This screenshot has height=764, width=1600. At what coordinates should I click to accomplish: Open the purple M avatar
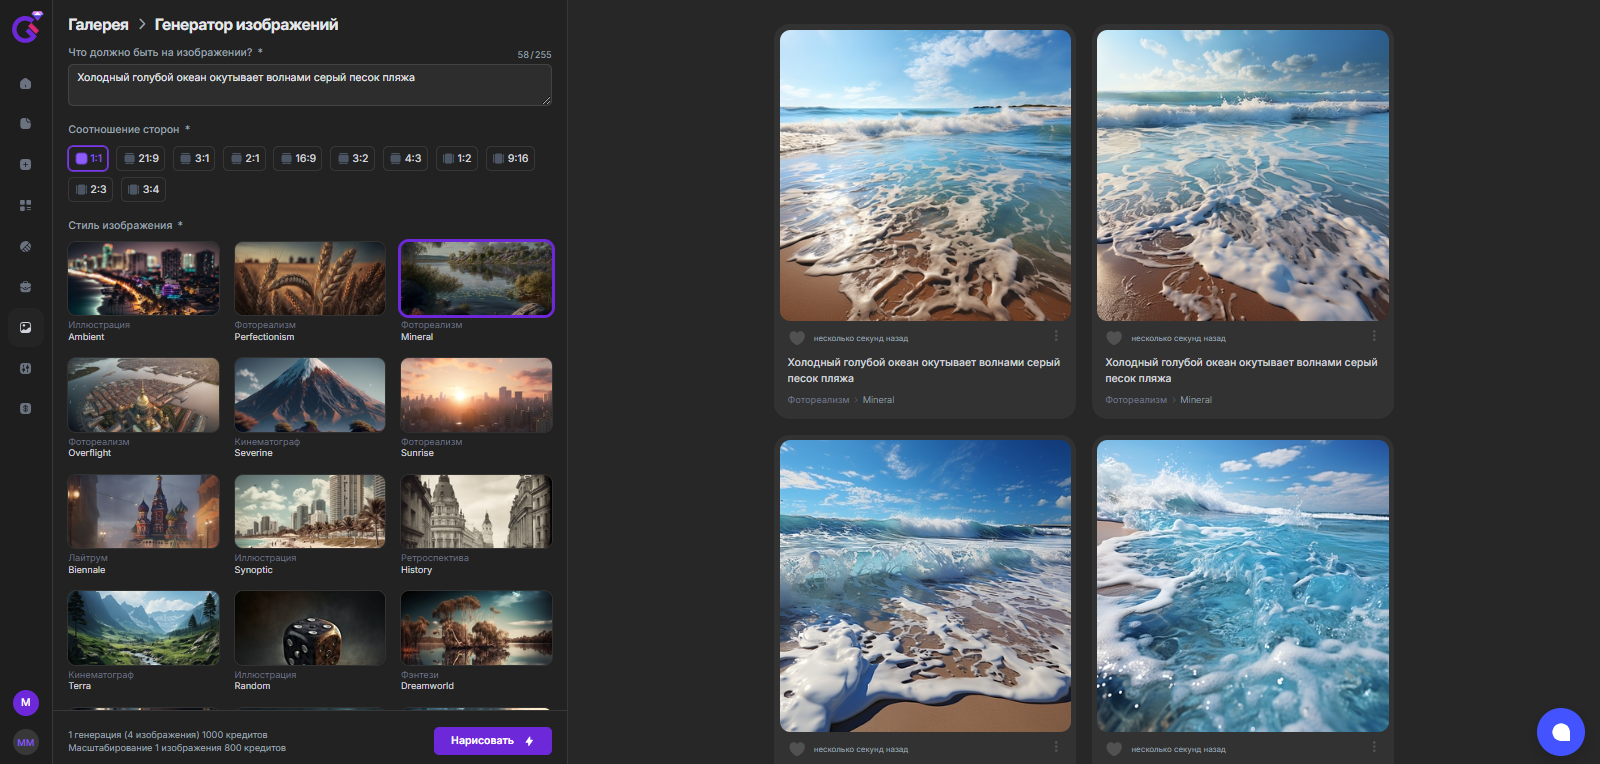26,702
